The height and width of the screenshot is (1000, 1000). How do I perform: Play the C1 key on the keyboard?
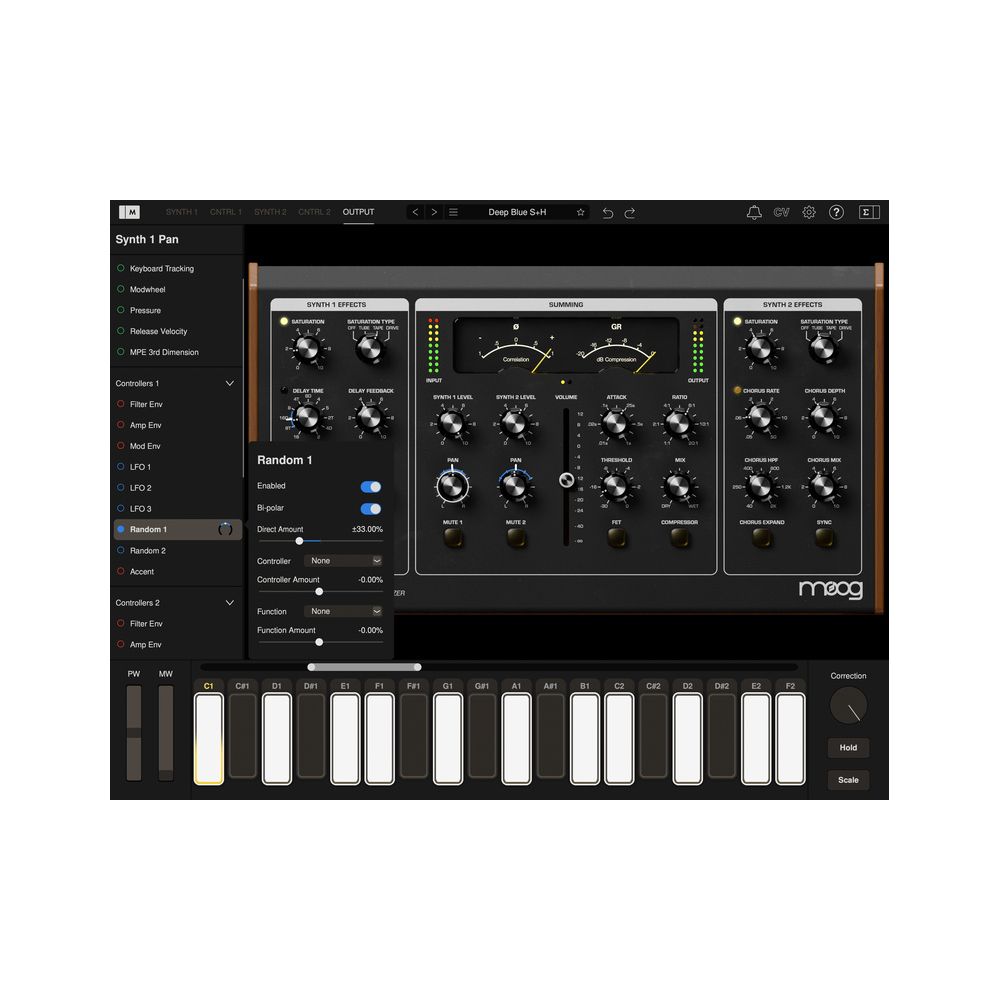pos(207,737)
